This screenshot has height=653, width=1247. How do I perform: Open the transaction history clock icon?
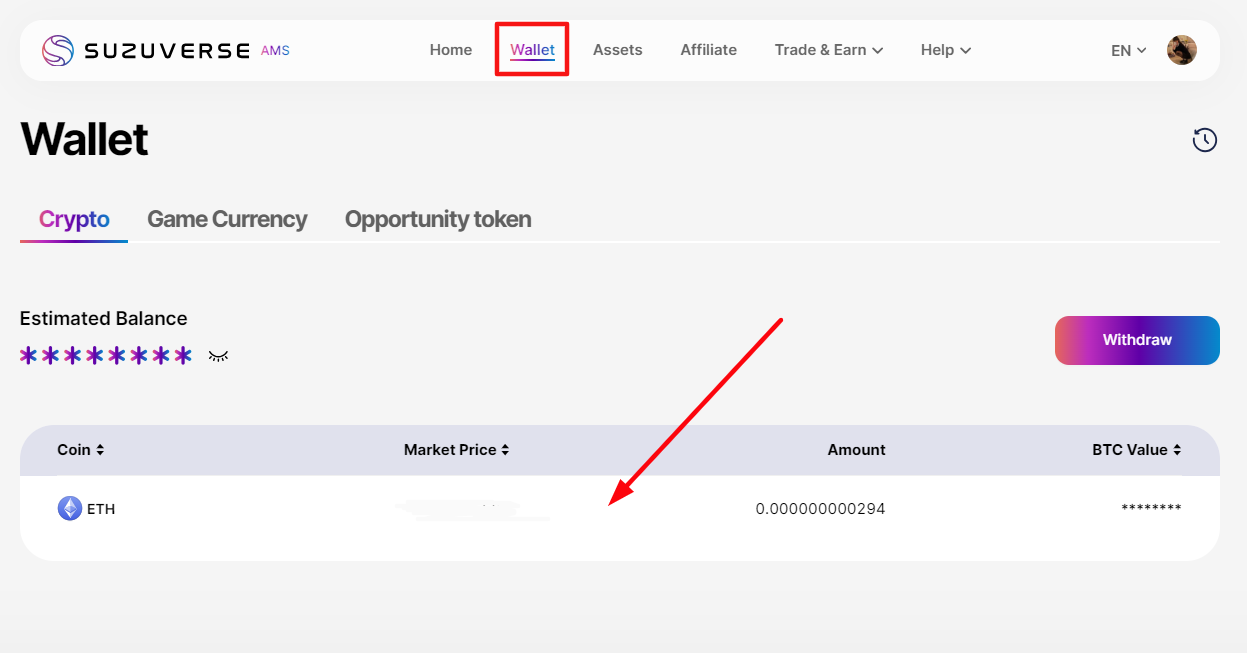1205,140
